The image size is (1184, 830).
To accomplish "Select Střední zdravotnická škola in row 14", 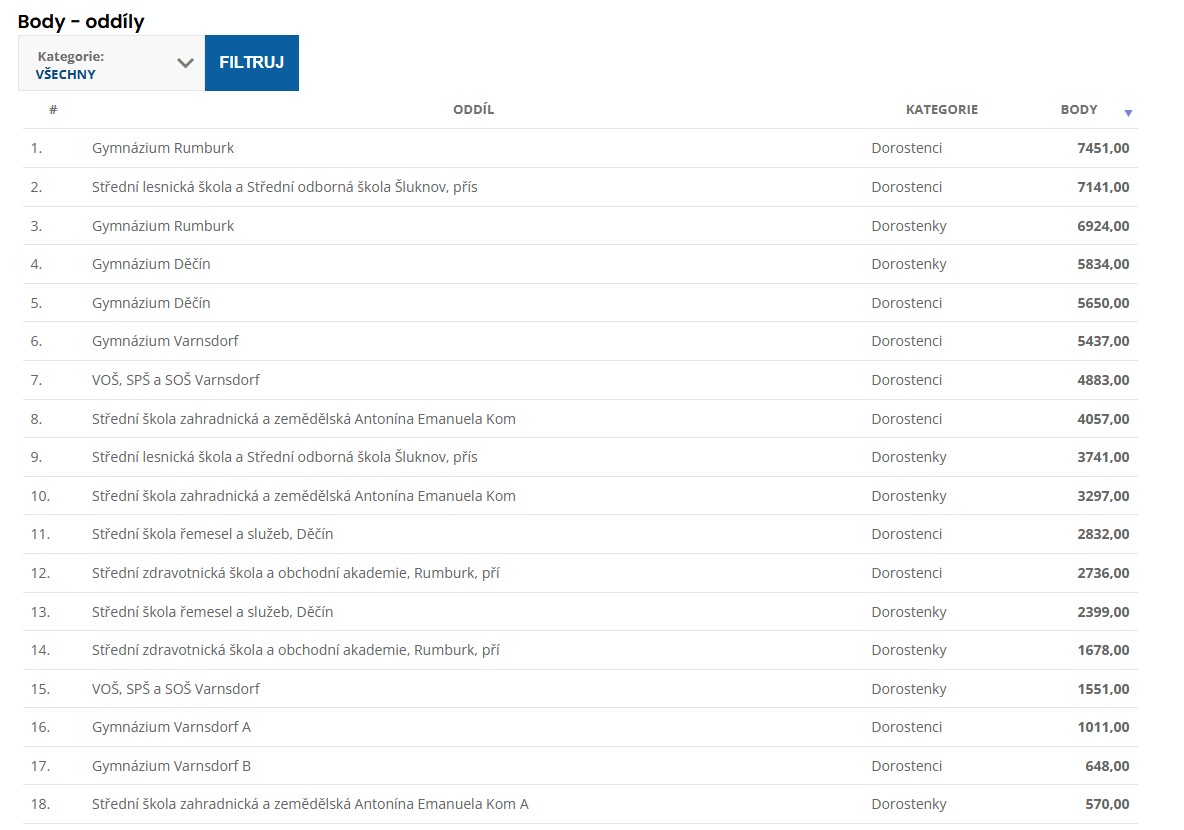I will click(296, 649).
